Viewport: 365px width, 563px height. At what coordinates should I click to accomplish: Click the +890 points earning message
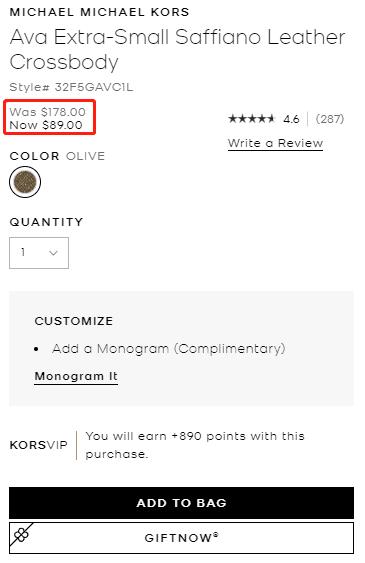[x=195, y=445]
